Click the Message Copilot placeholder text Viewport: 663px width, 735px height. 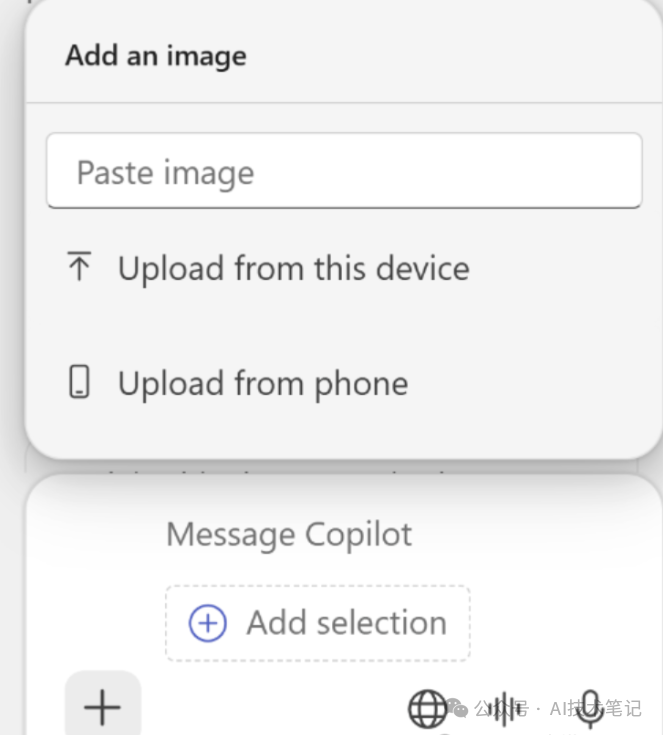(x=289, y=534)
